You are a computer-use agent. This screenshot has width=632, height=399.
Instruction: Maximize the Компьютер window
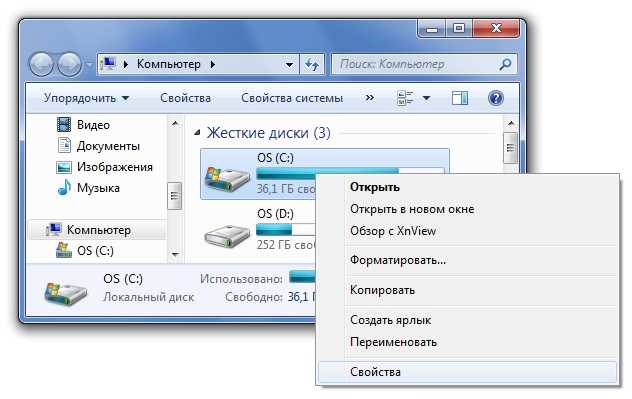click(459, 29)
